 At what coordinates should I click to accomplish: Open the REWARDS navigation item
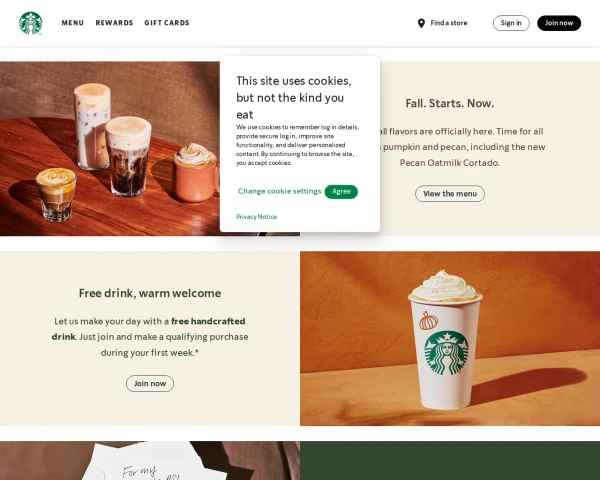[114, 23]
